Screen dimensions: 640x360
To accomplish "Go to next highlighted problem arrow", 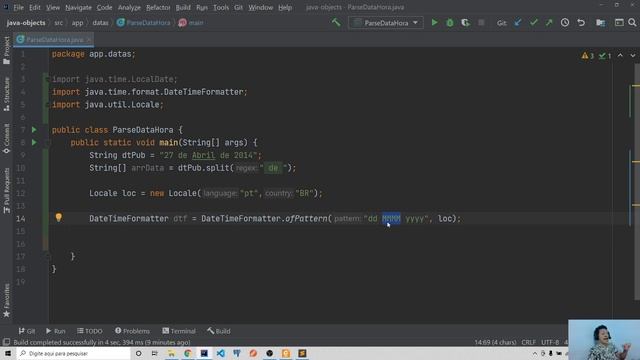I will click(633, 55).
